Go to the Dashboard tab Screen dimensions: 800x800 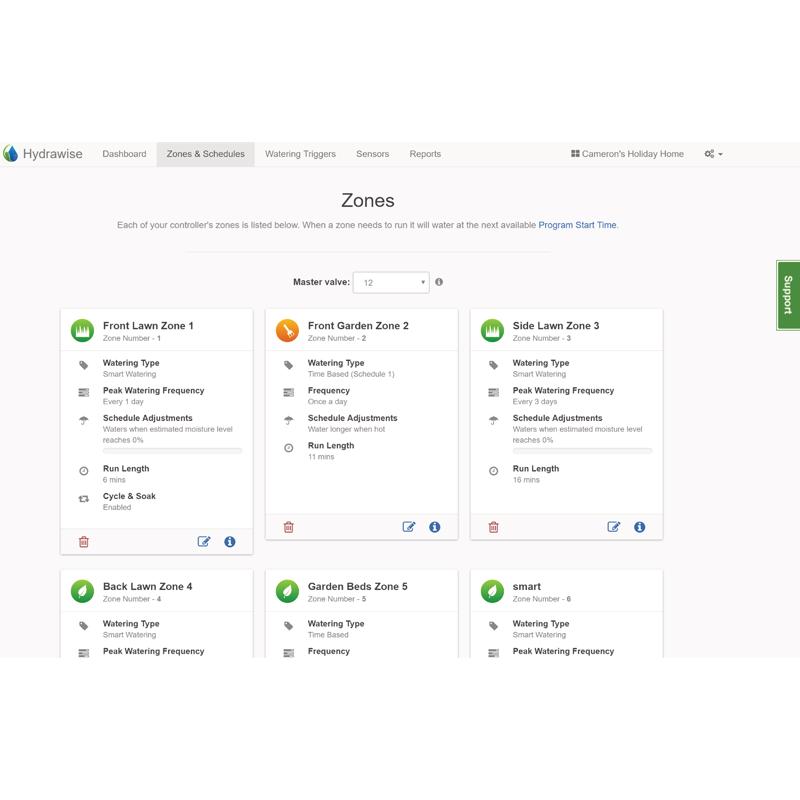pyautogui.click(x=124, y=154)
